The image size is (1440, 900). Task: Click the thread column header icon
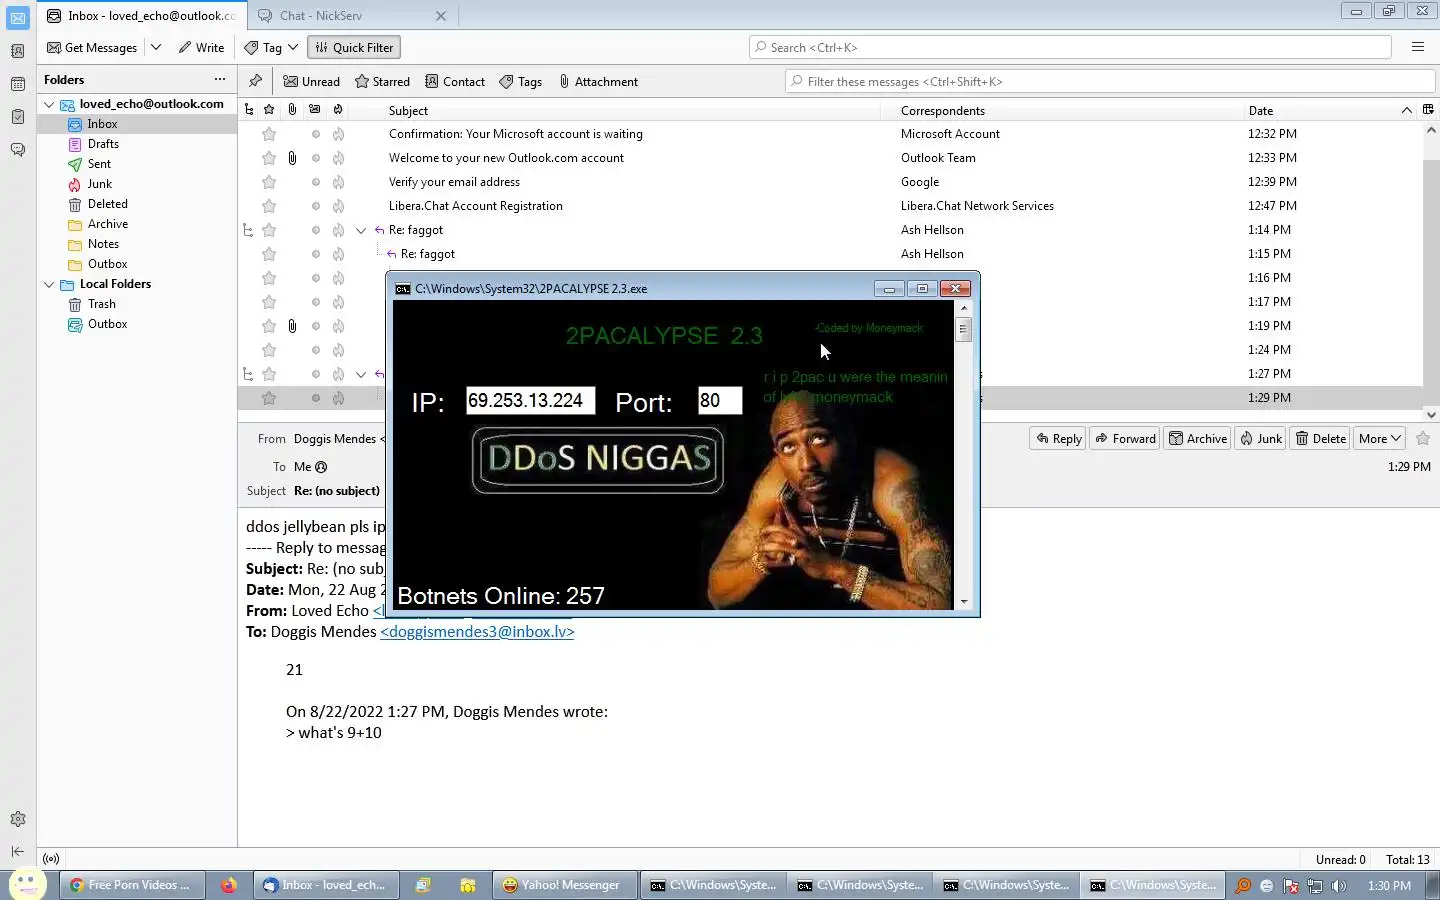coord(249,110)
